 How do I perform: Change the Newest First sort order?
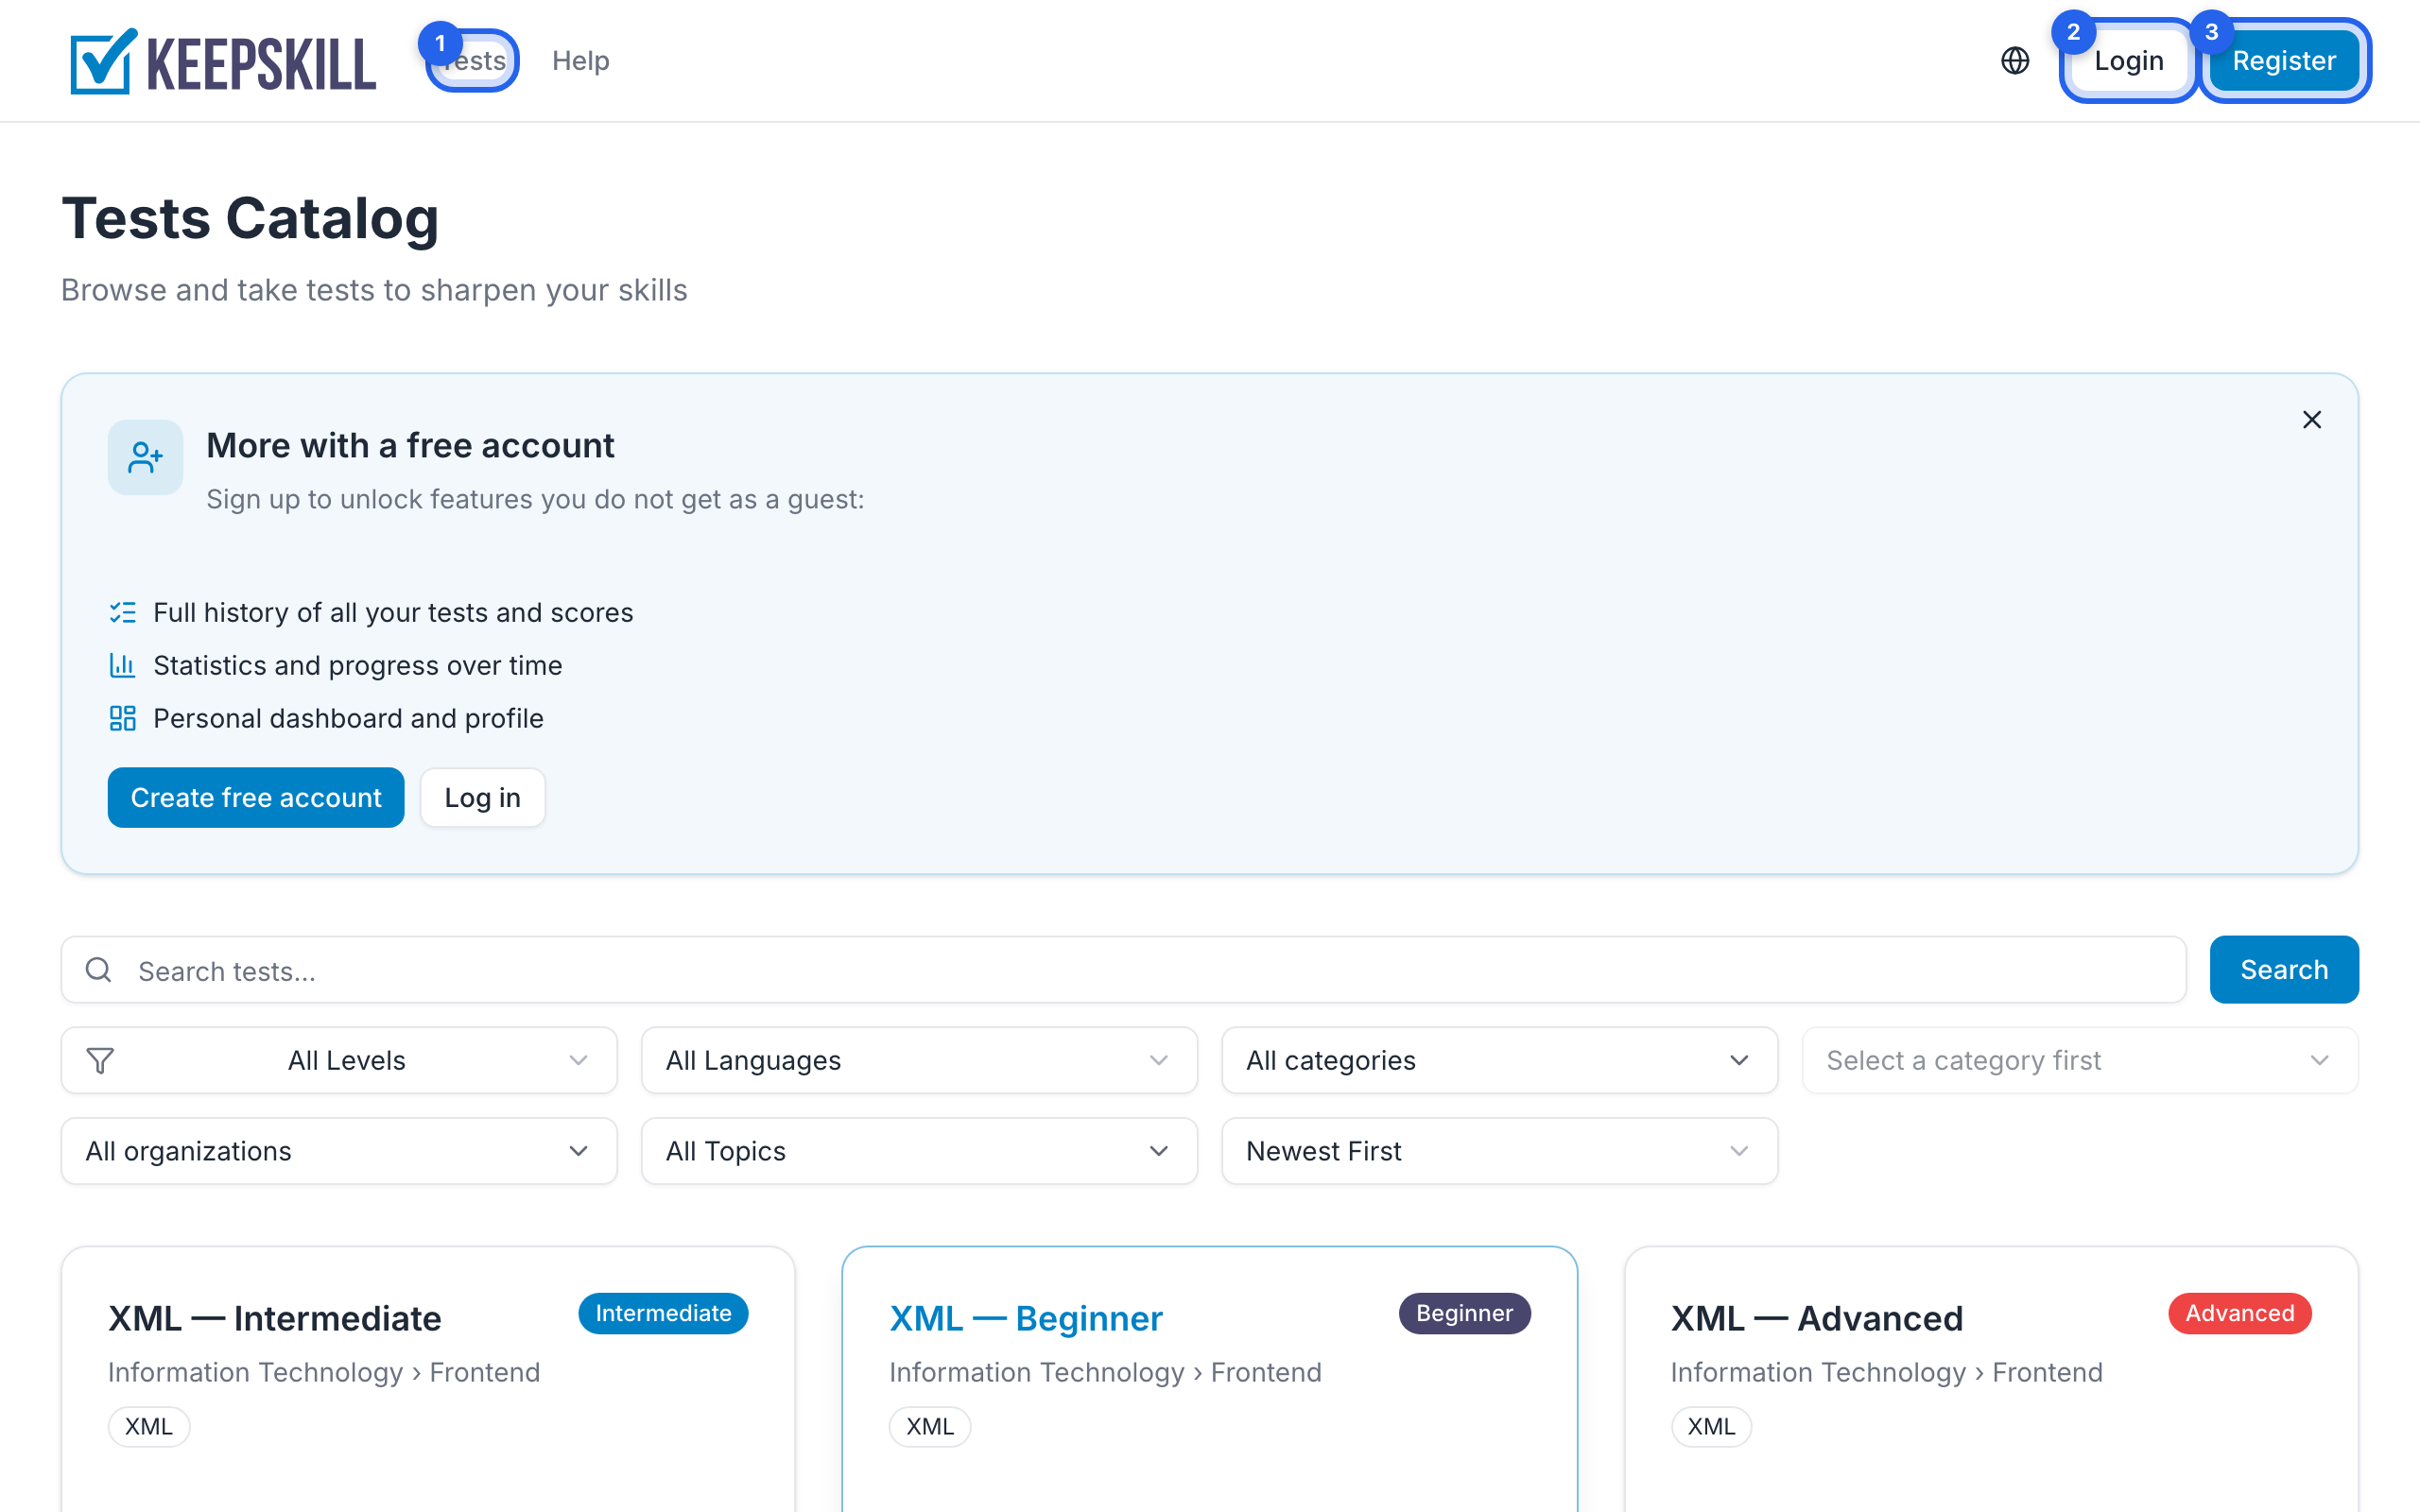tap(1499, 1151)
